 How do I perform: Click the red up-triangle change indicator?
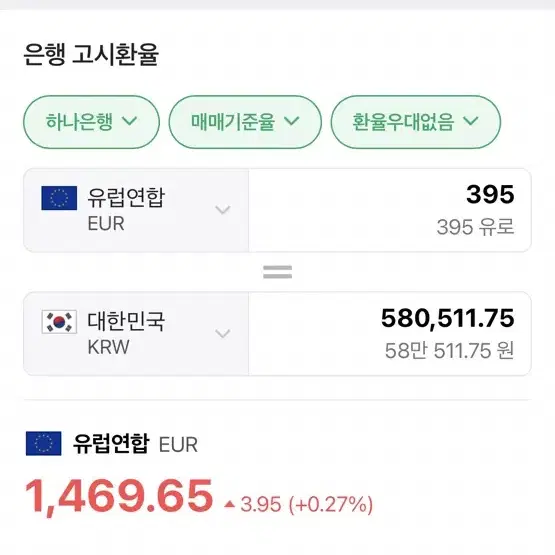pyautogui.click(x=230, y=504)
